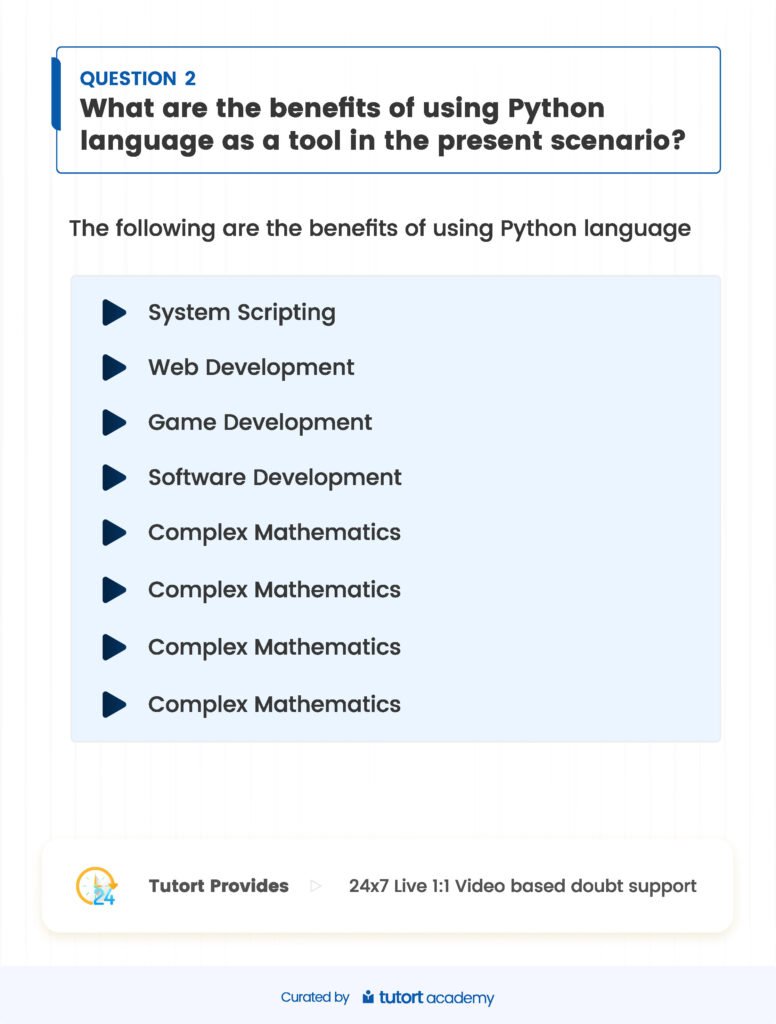Image resolution: width=776 pixels, height=1024 pixels.
Task: Click the small outlined triangle after Tutort Provides
Action: 316,886
